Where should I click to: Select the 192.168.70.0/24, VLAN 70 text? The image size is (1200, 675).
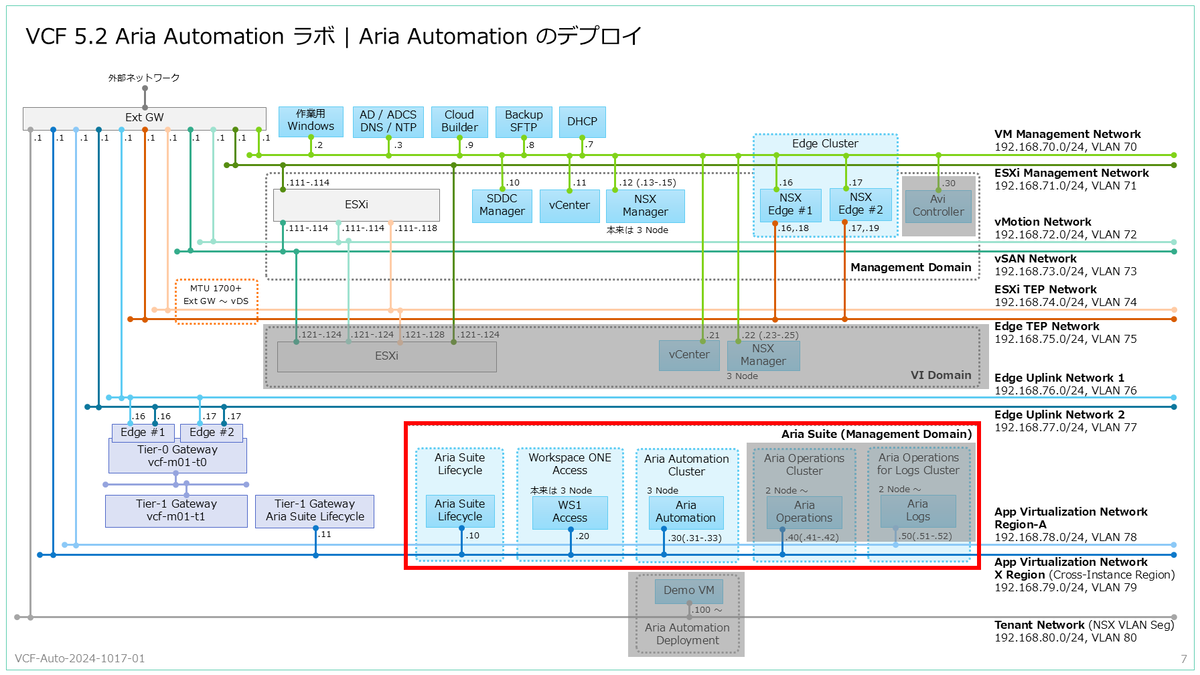pyautogui.click(x=1066, y=147)
